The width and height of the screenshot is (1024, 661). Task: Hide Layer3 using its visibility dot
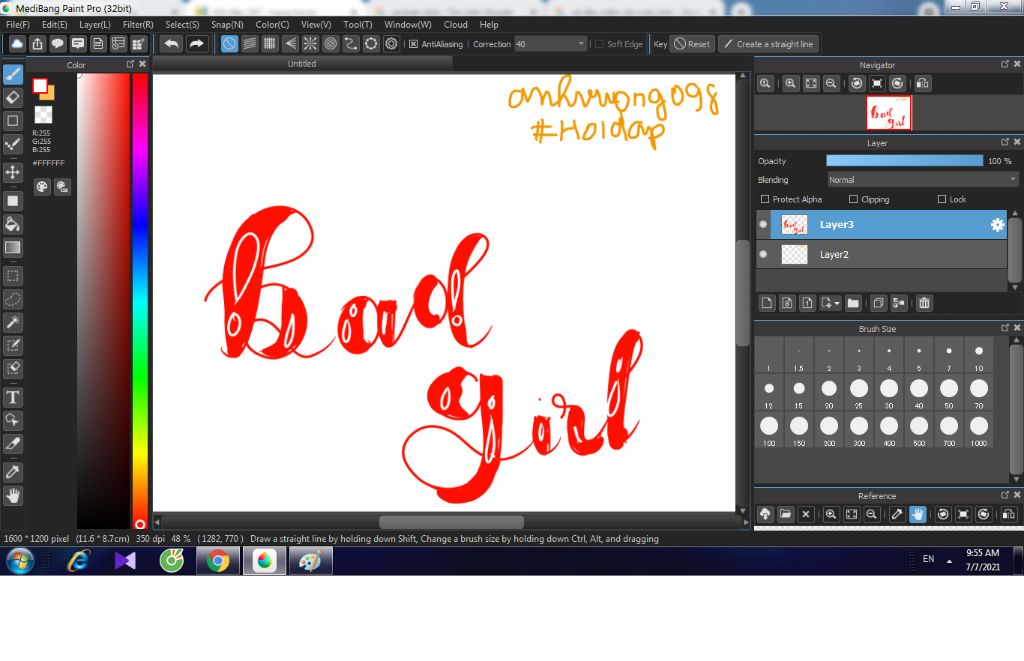[763, 224]
